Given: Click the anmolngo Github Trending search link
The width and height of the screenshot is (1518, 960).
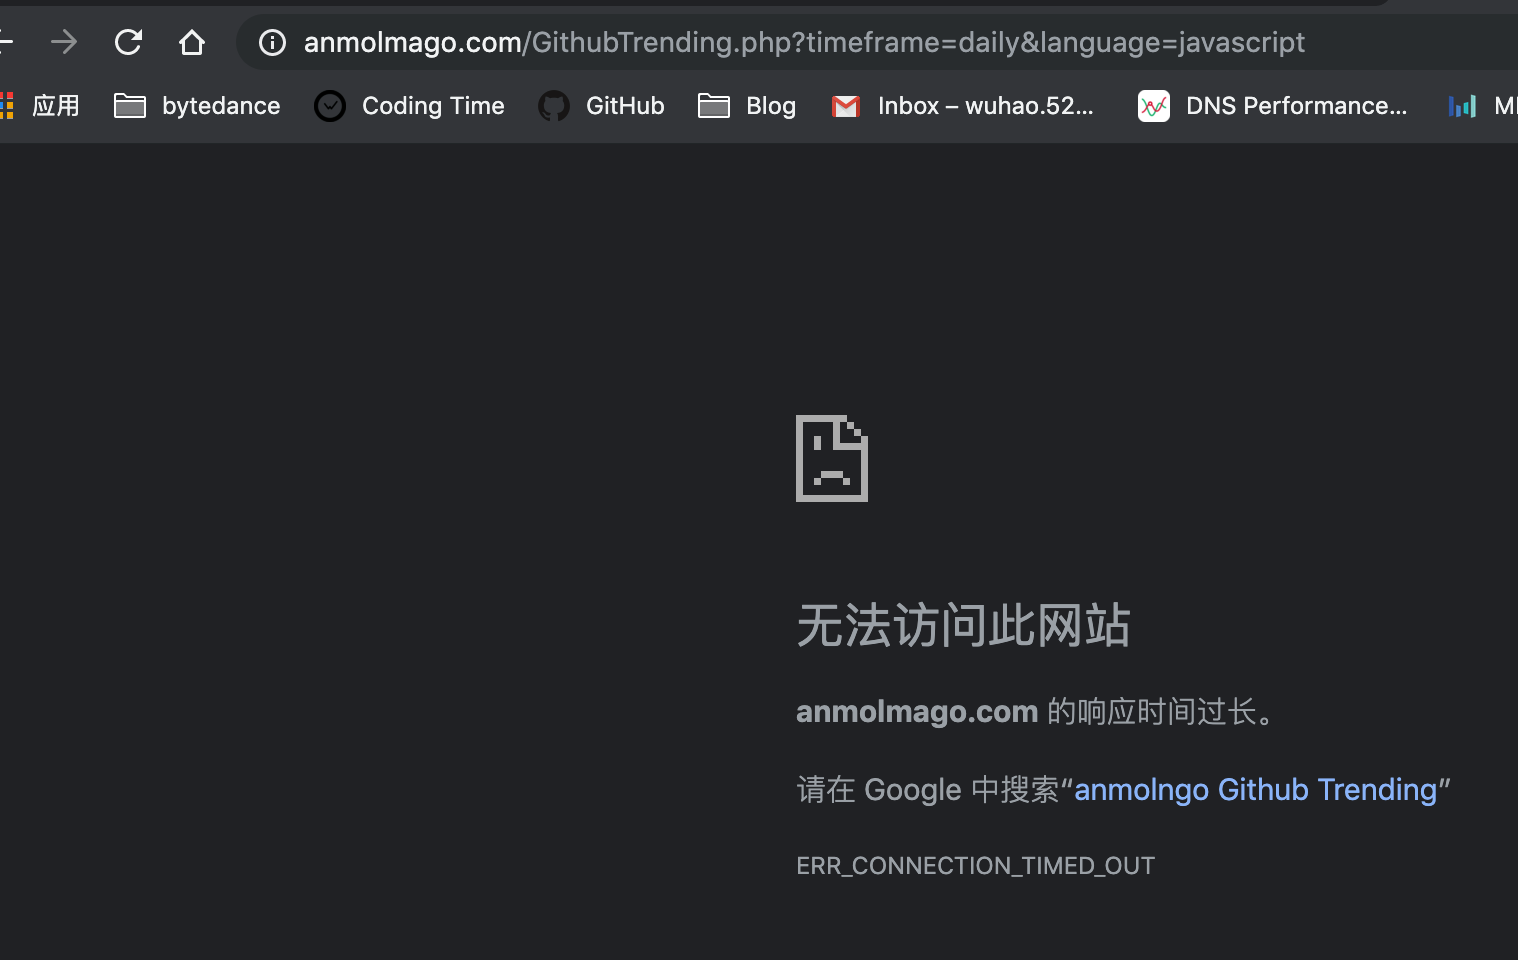Looking at the screenshot, I should click(1255, 789).
